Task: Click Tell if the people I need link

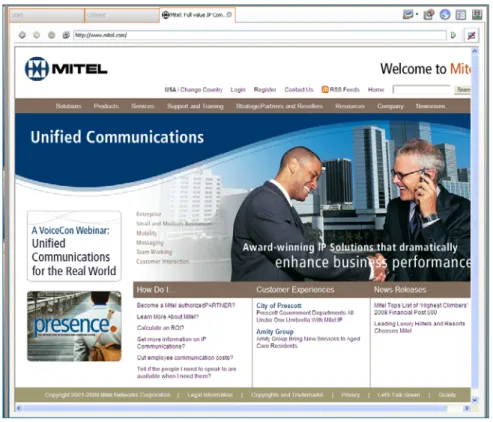Action: click(187, 372)
